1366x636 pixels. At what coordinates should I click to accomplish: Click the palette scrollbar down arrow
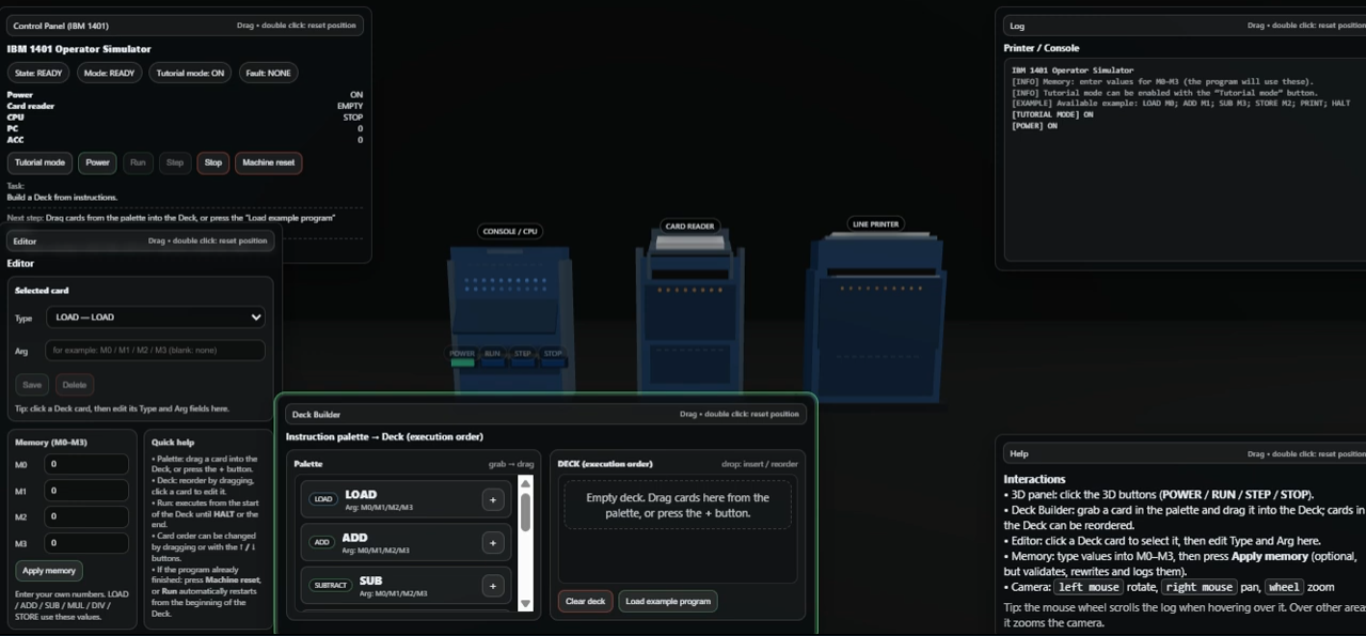[525, 603]
